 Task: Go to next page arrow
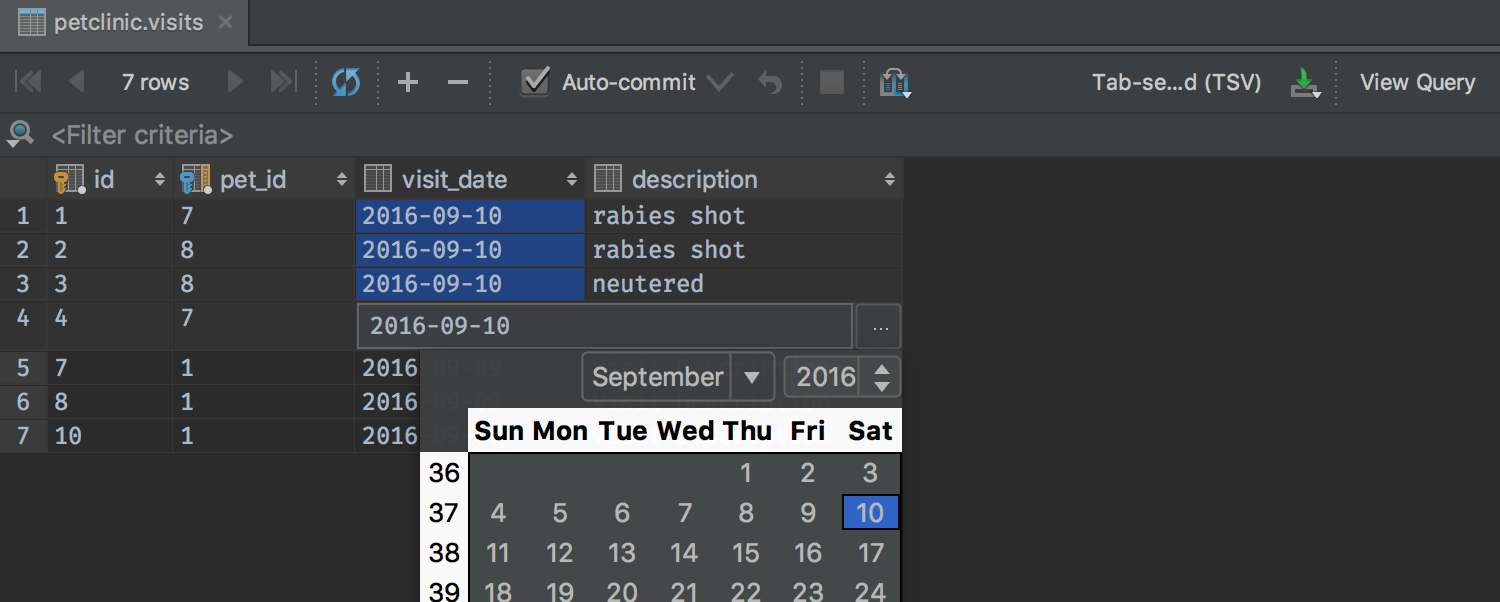coord(235,82)
